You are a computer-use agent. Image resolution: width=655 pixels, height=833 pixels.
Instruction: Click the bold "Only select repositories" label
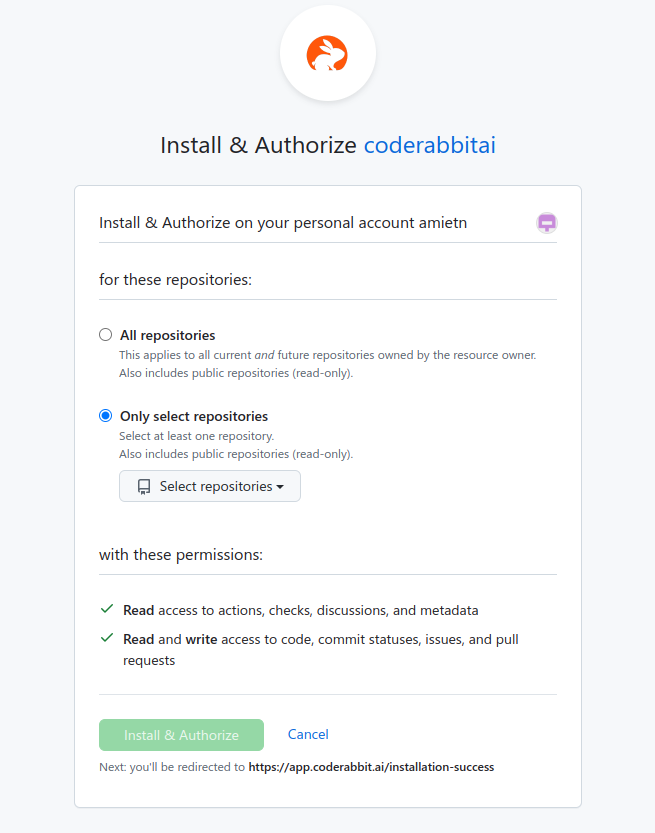[194, 416]
